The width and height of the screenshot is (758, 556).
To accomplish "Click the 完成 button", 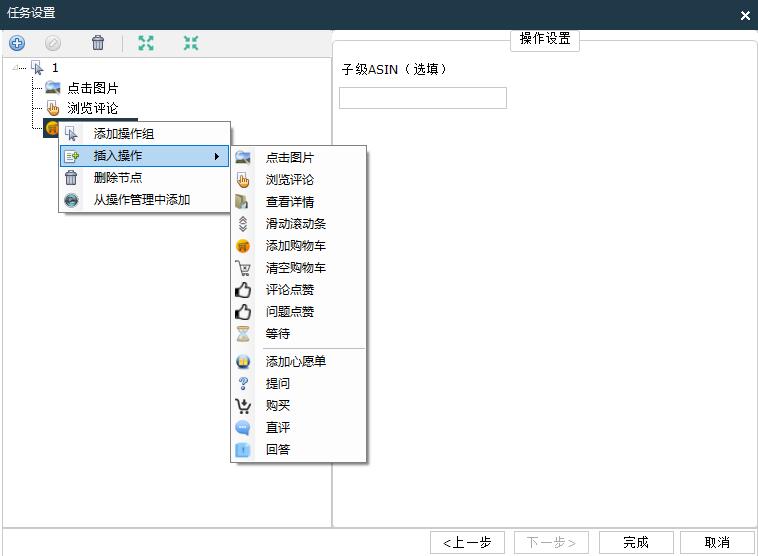I will tap(636, 542).
